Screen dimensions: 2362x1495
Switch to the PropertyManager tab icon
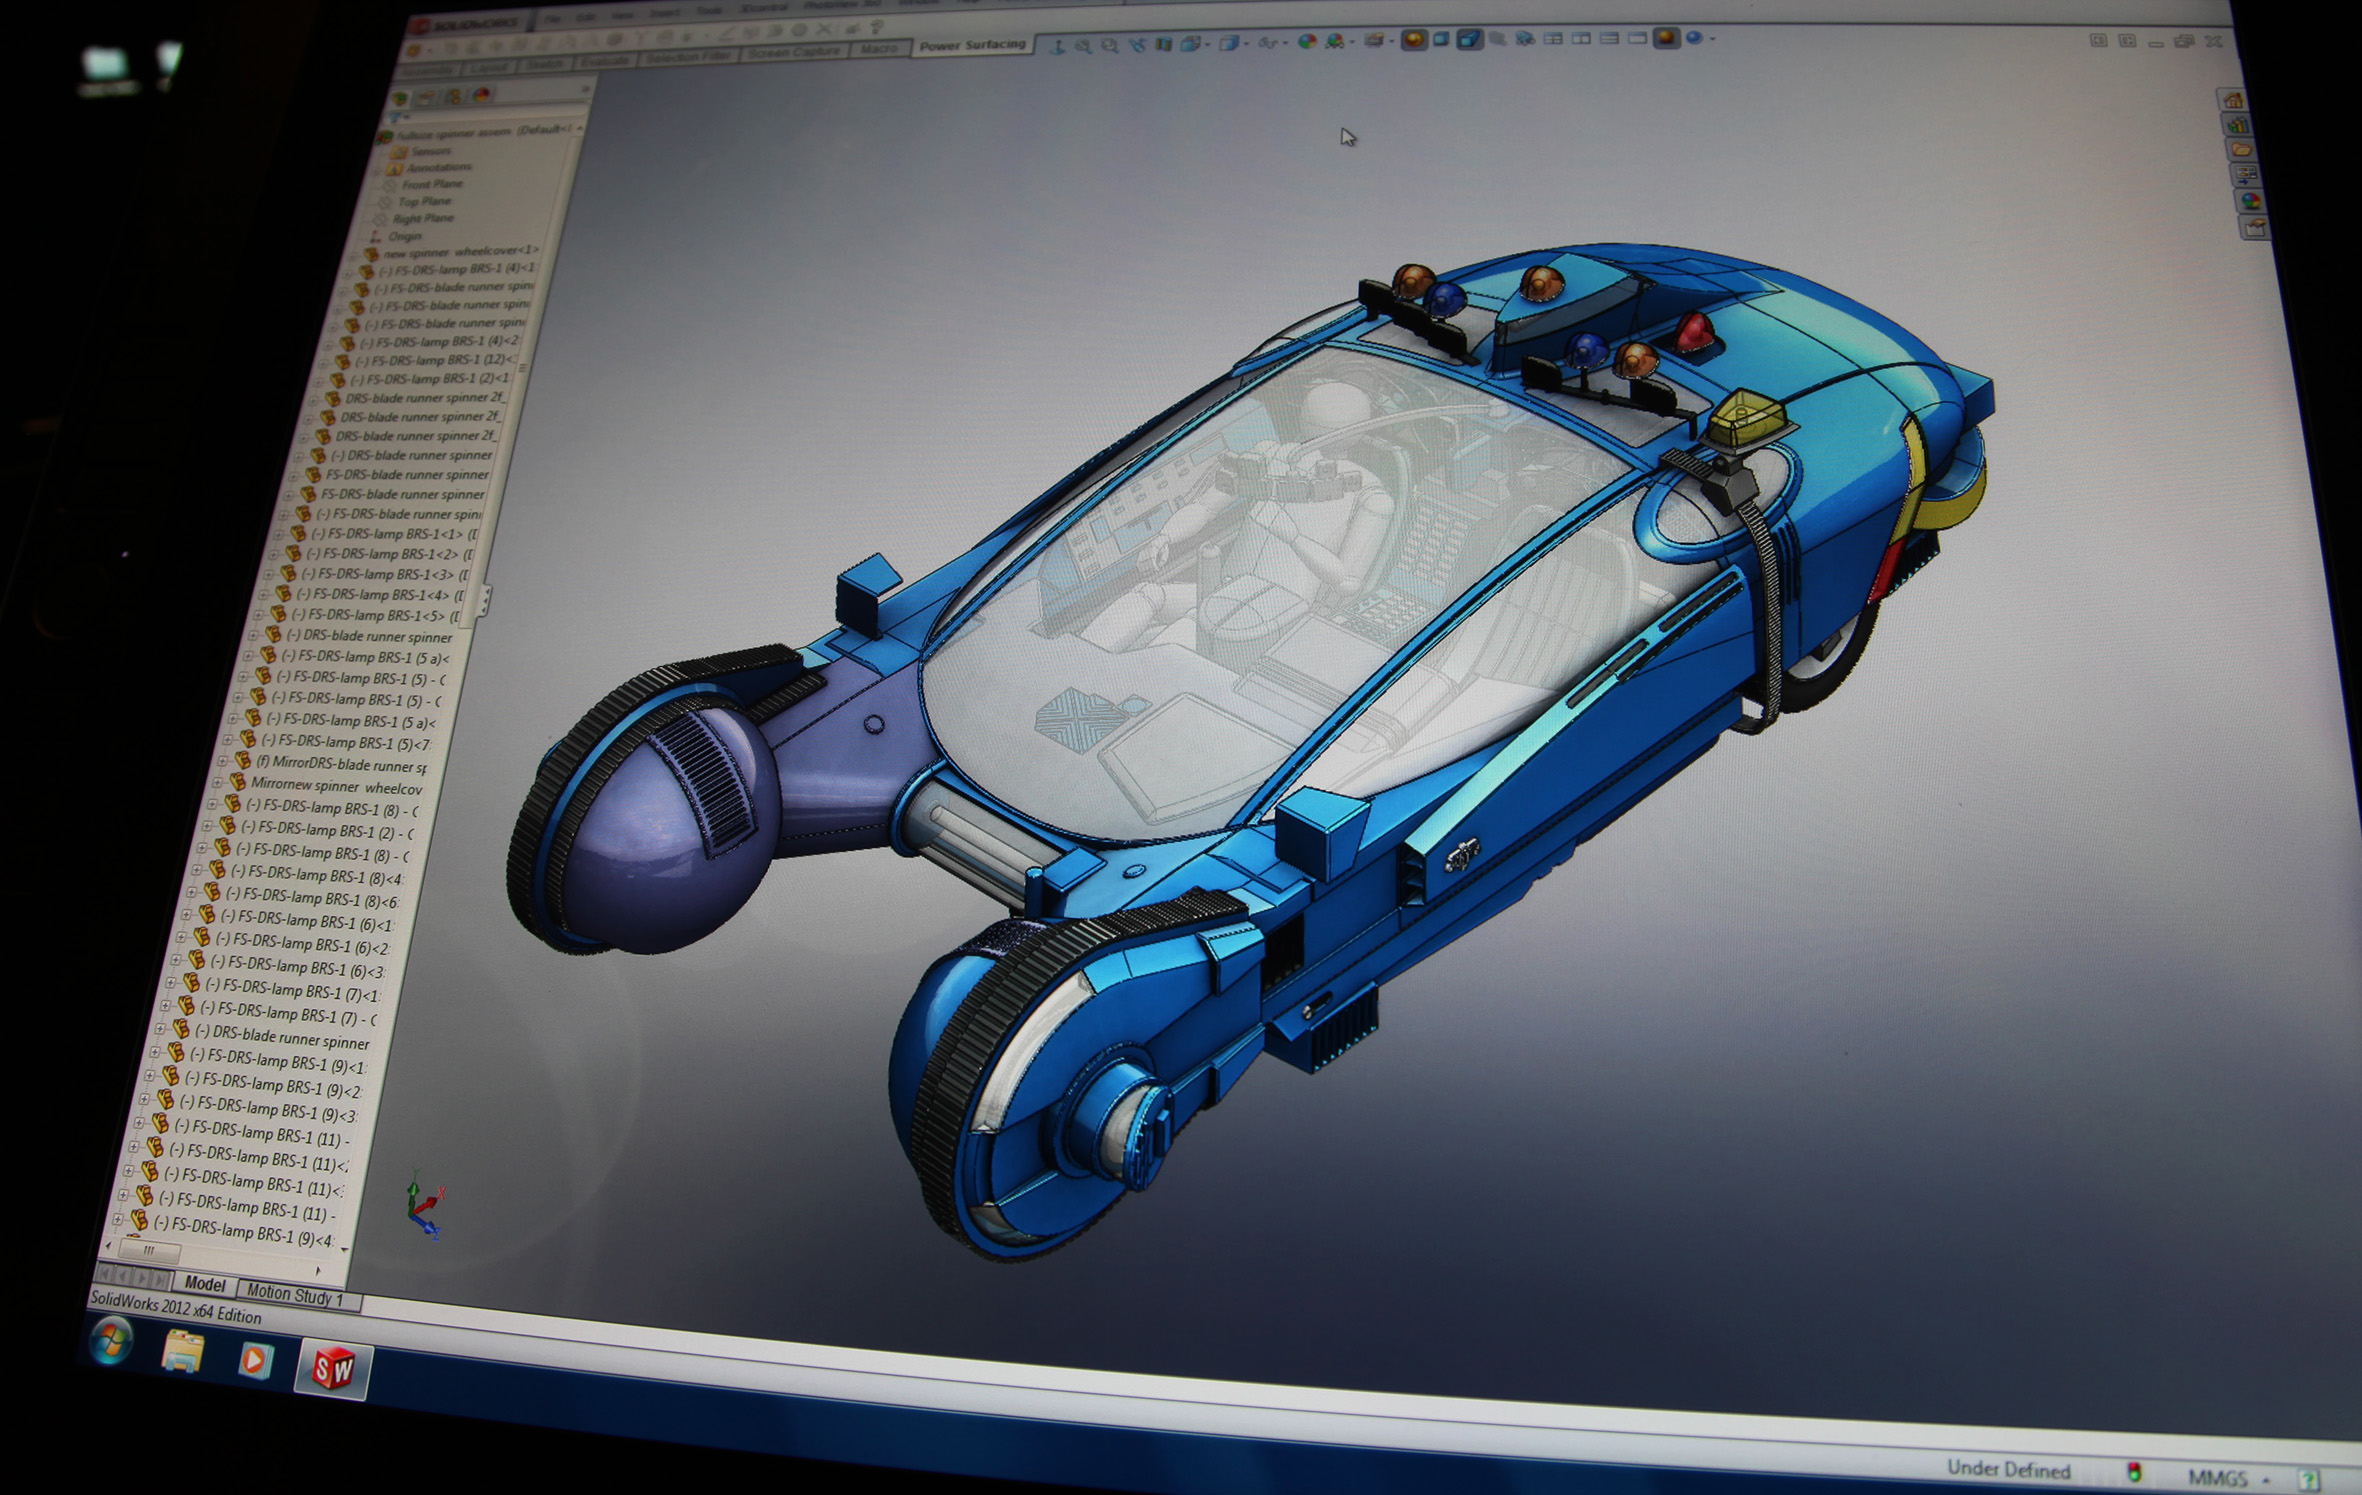point(427,96)
